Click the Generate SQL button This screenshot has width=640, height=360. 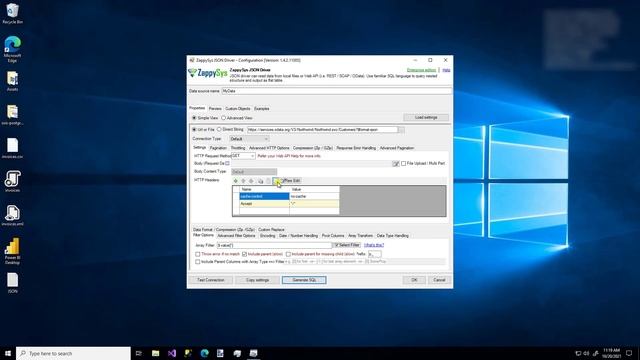(304, 280)
